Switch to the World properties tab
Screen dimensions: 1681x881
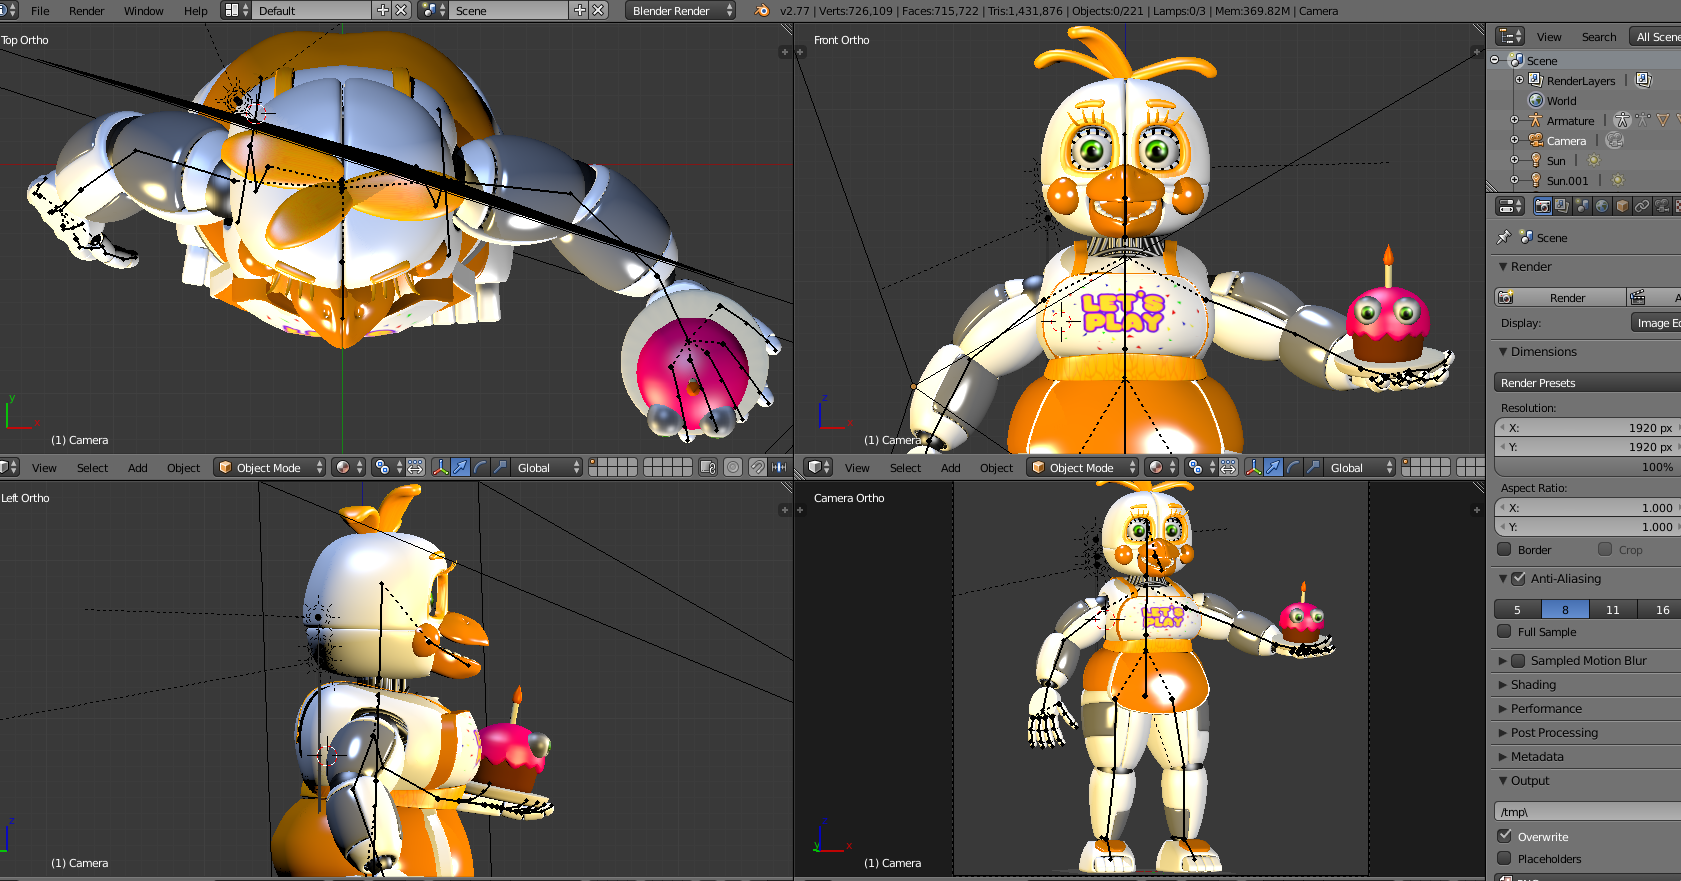pos(1602,206)
